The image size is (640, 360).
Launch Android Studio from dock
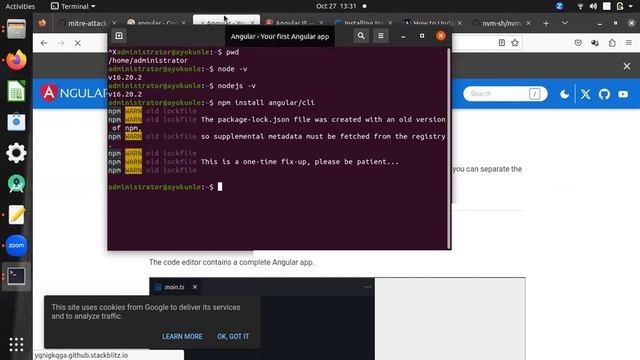pos(16,184)
